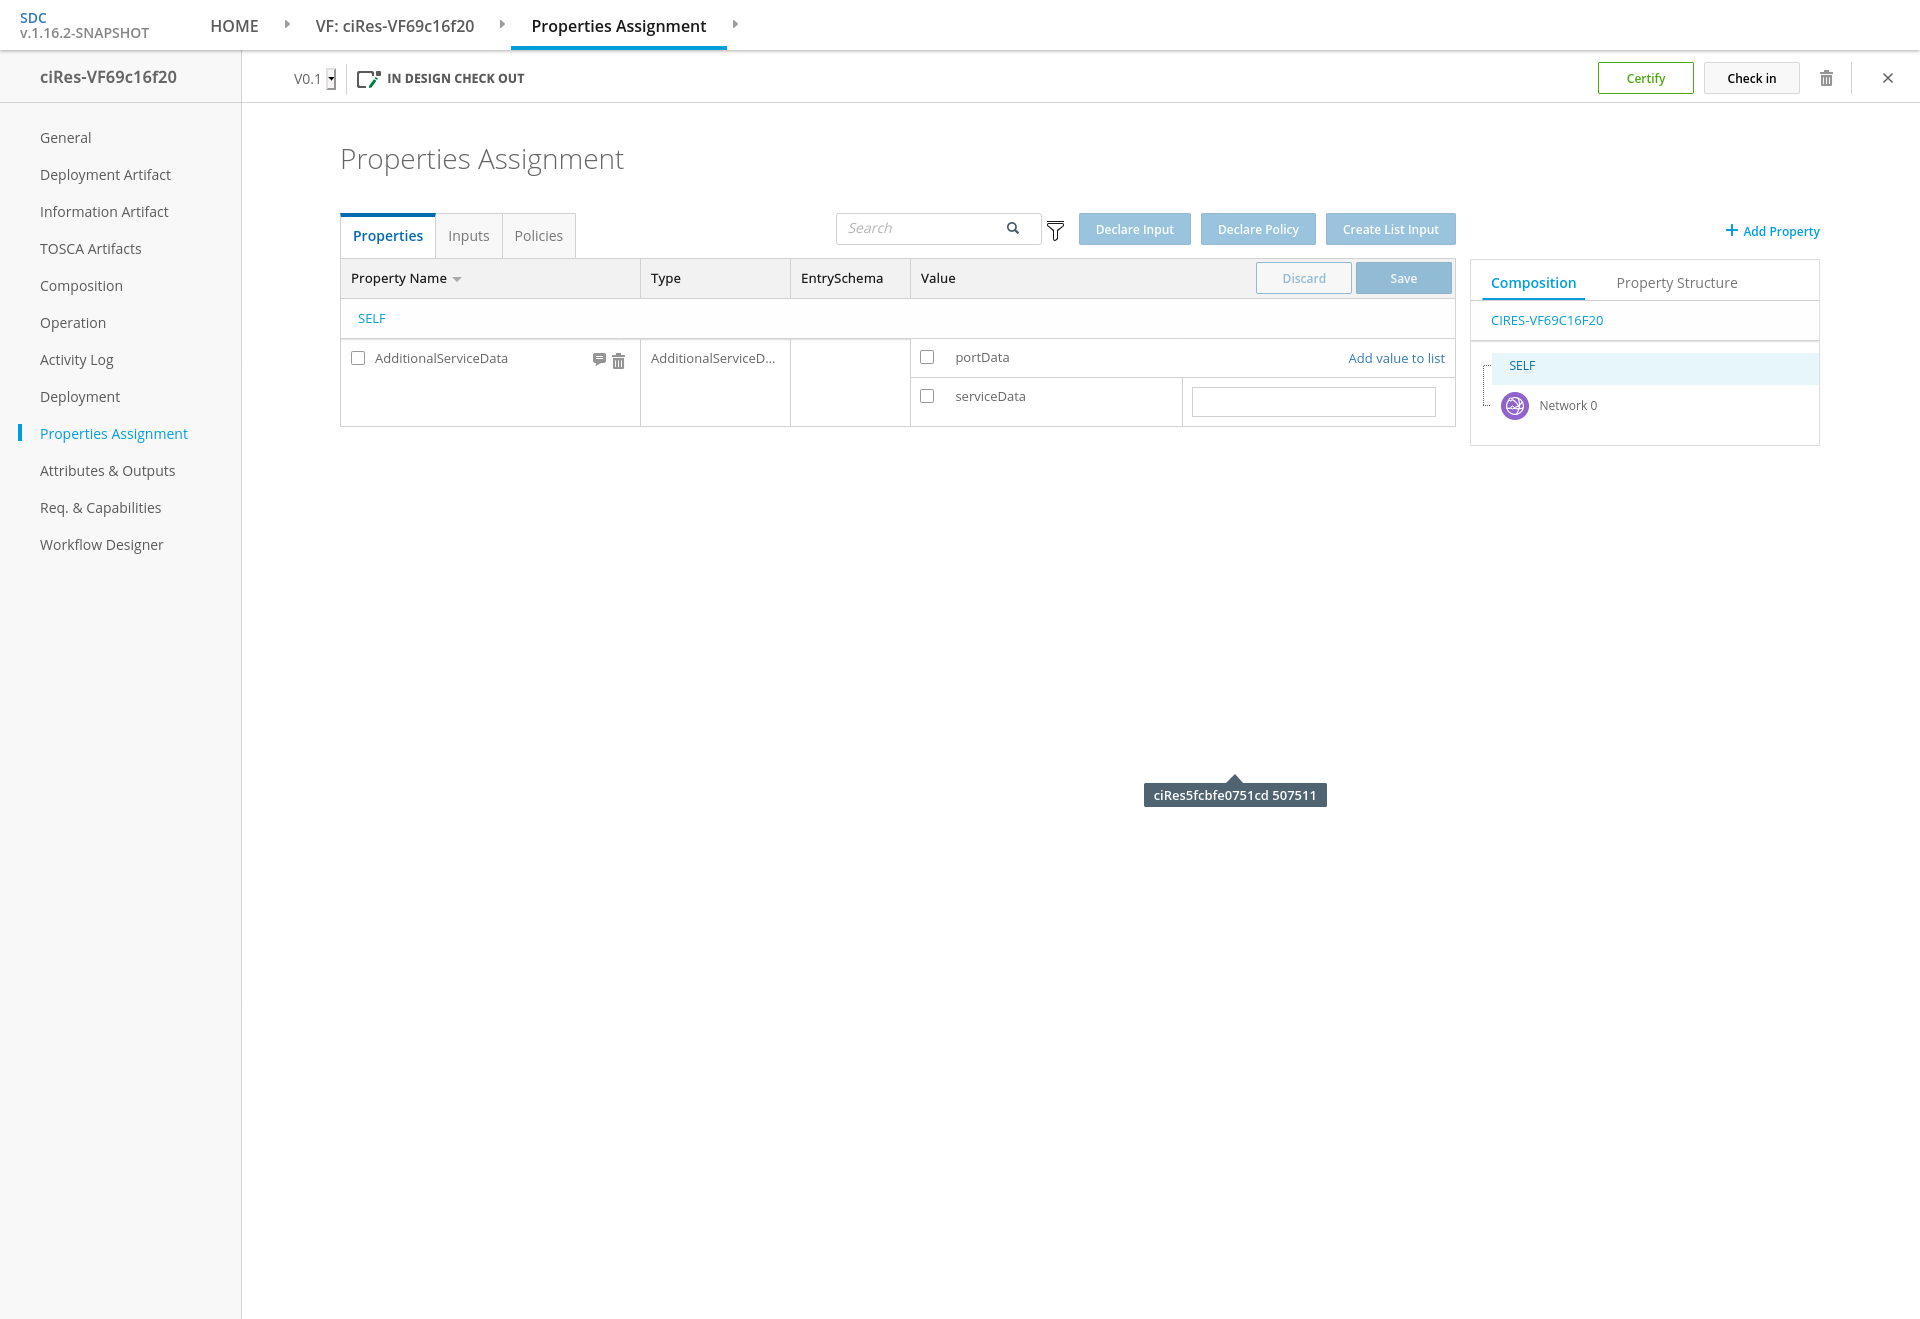Tick the AdditionalServiceData property checkbox

click(x=358, y=358)
